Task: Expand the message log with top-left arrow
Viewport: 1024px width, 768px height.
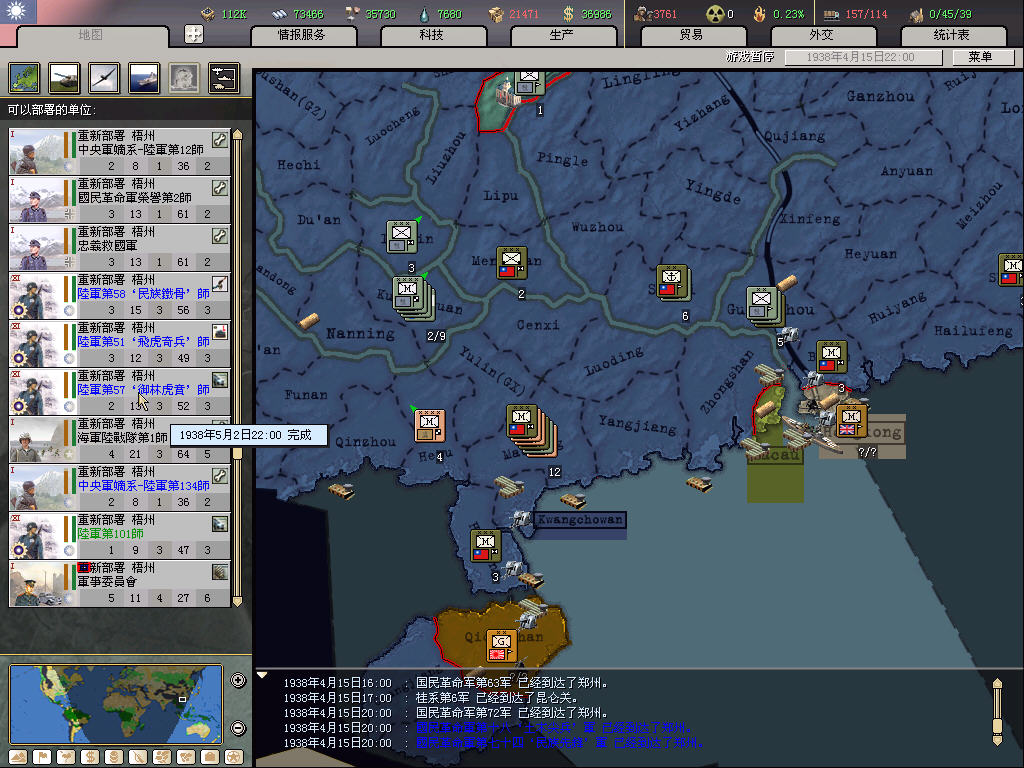Action: tap(263, 675)
